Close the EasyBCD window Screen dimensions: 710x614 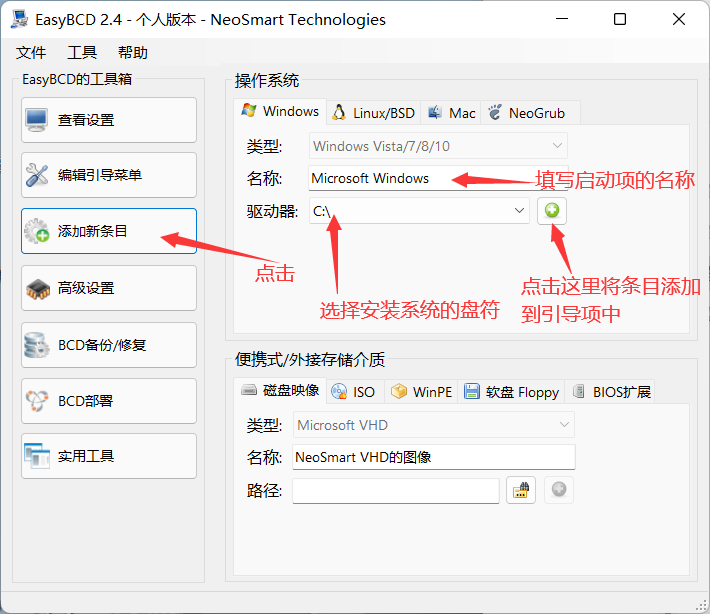(x=679, y=19)
